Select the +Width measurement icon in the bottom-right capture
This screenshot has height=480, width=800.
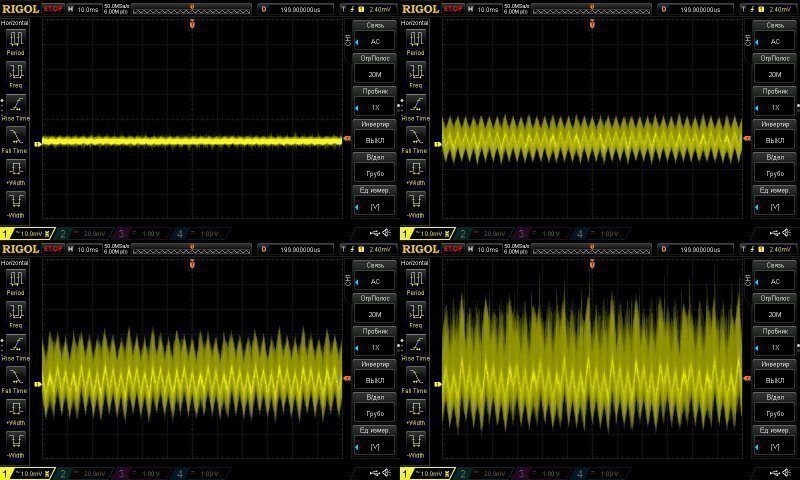[416, 409]
